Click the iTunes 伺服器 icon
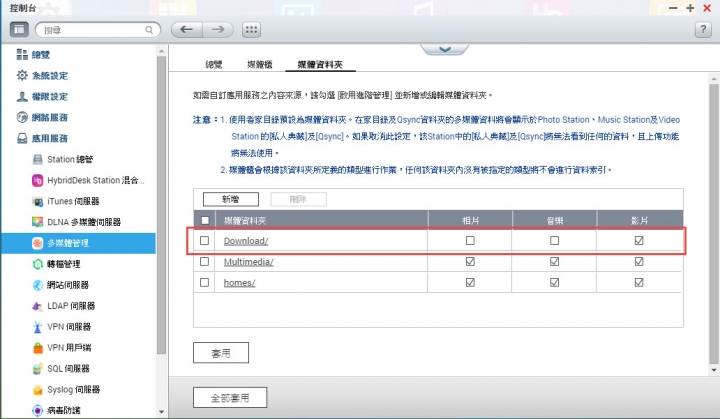The width and height of the screenshot is (720, 419). 38,201
